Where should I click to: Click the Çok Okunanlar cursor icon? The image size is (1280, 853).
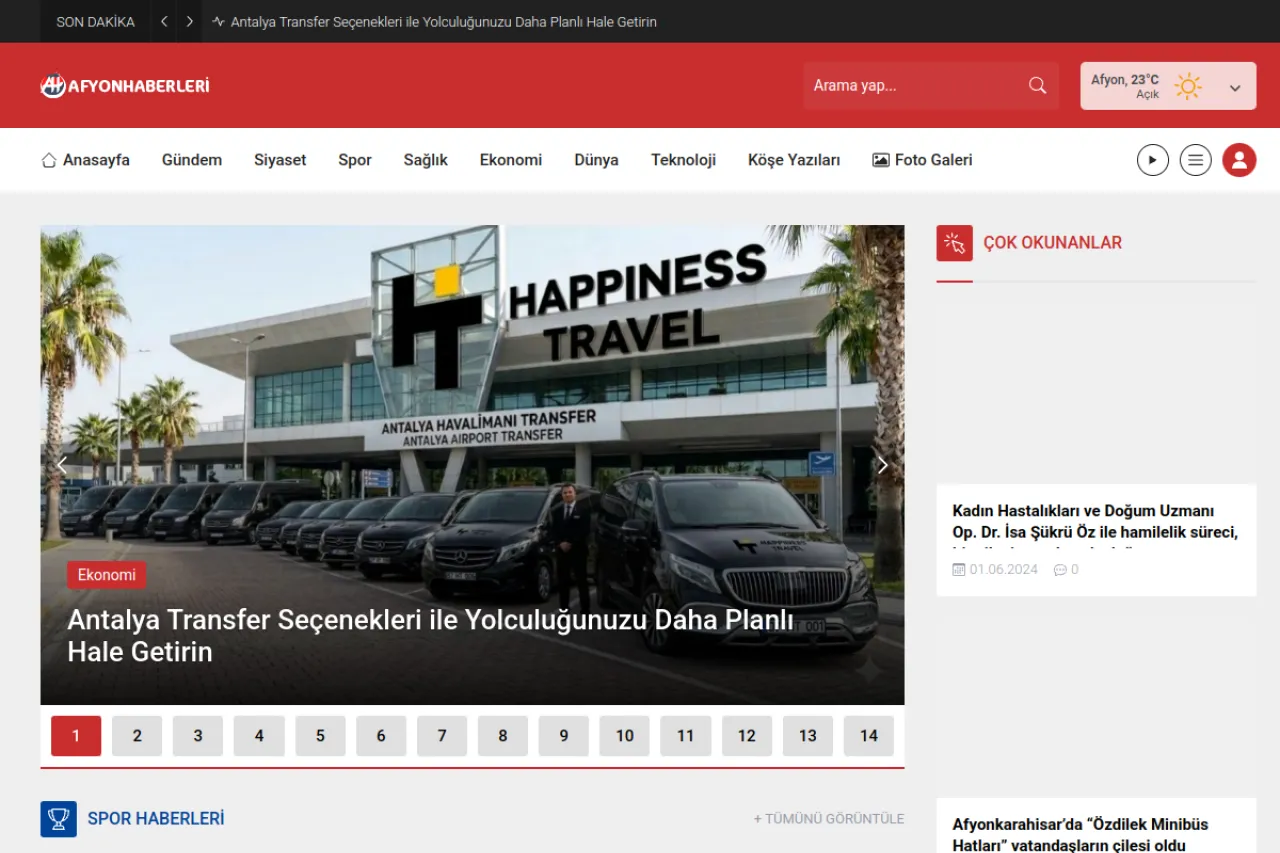954,243
